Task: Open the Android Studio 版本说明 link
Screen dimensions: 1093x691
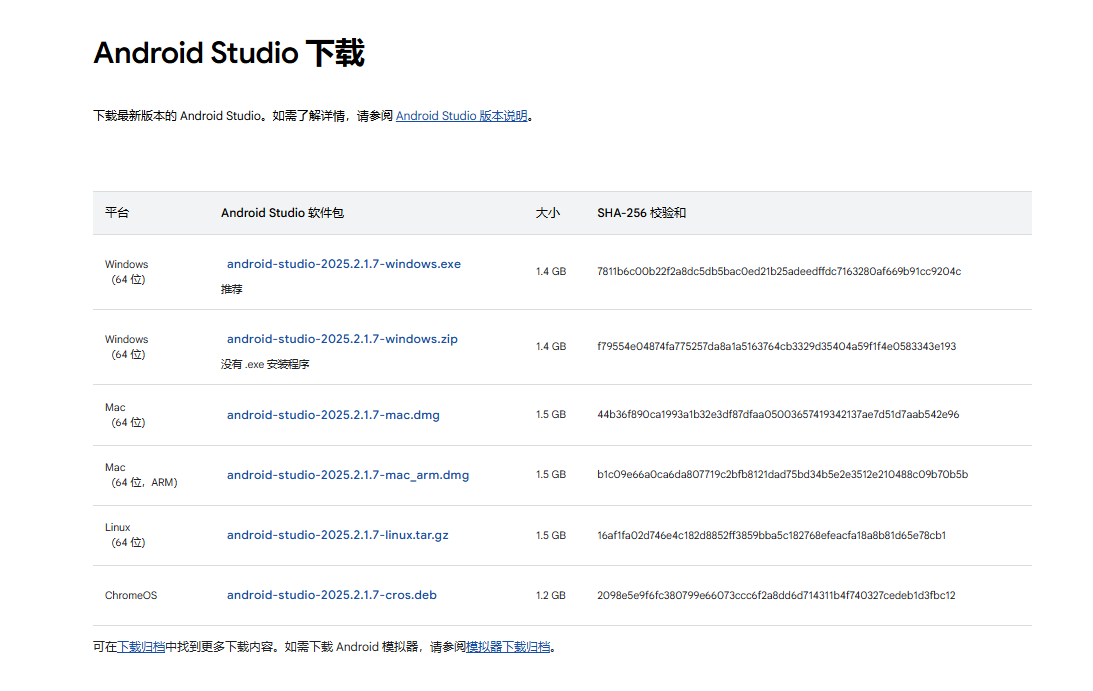Action: point(461,116)
